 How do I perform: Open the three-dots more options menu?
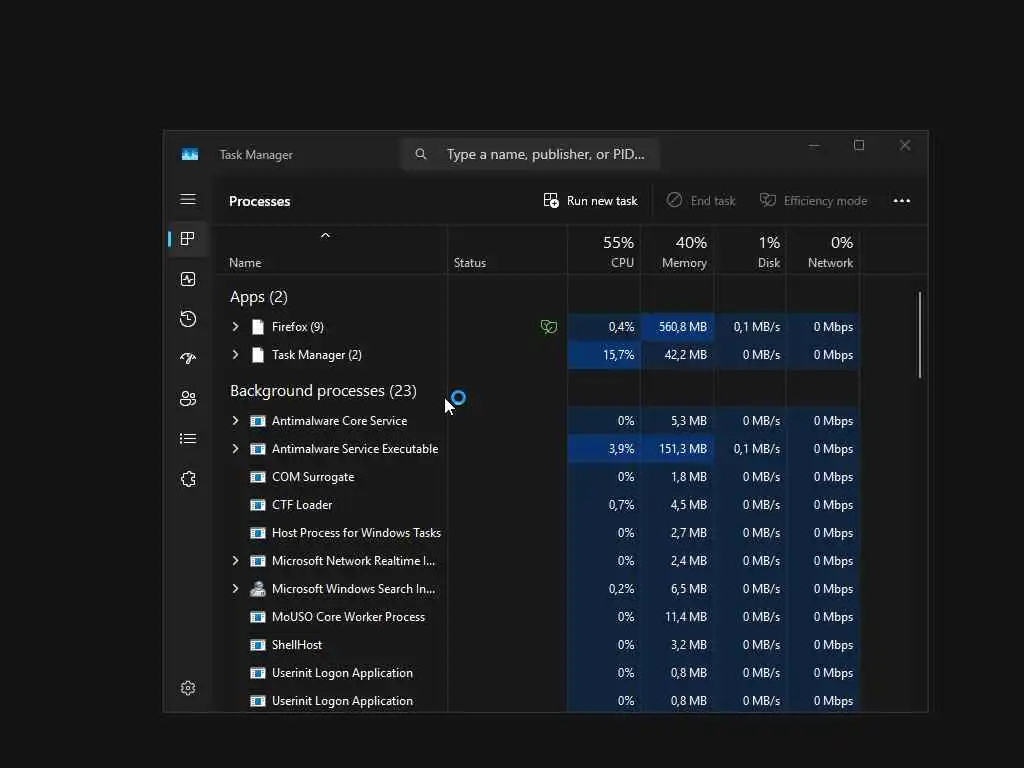tap(902, 200)
